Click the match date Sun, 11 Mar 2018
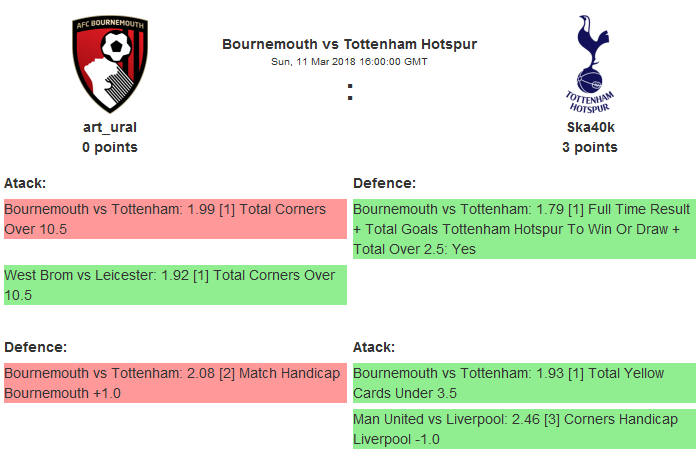This screenshot has height=460, width=700. click(x=349, y=61)
